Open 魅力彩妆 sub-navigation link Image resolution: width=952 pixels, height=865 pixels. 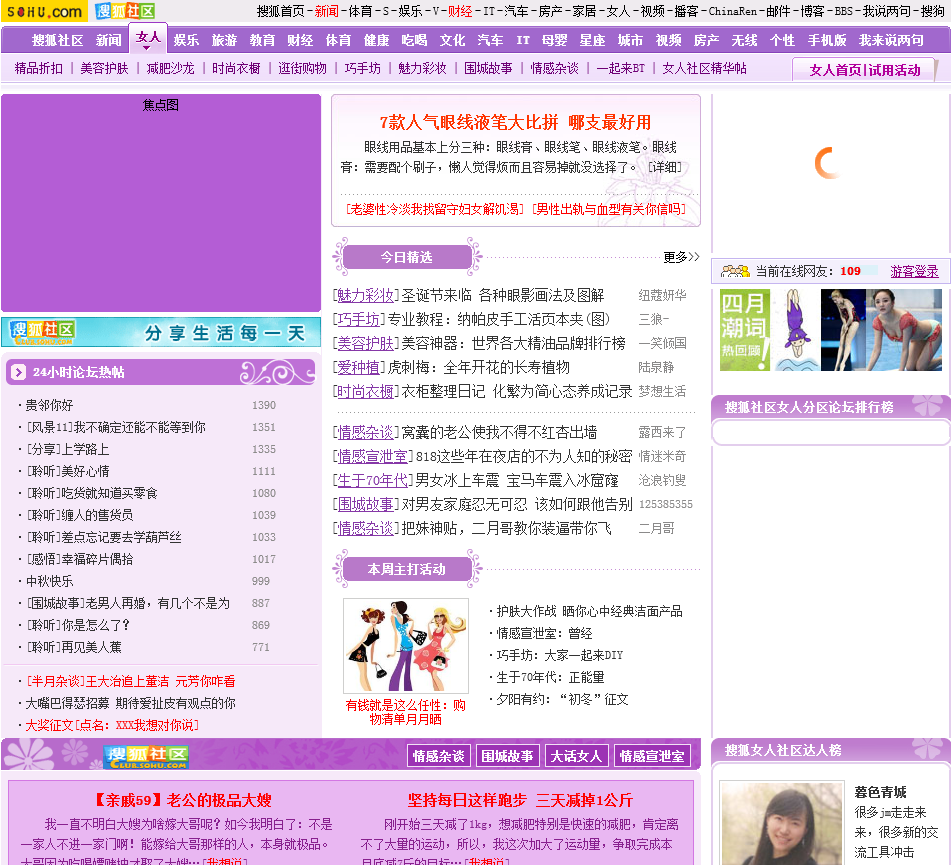pos(423,68)
